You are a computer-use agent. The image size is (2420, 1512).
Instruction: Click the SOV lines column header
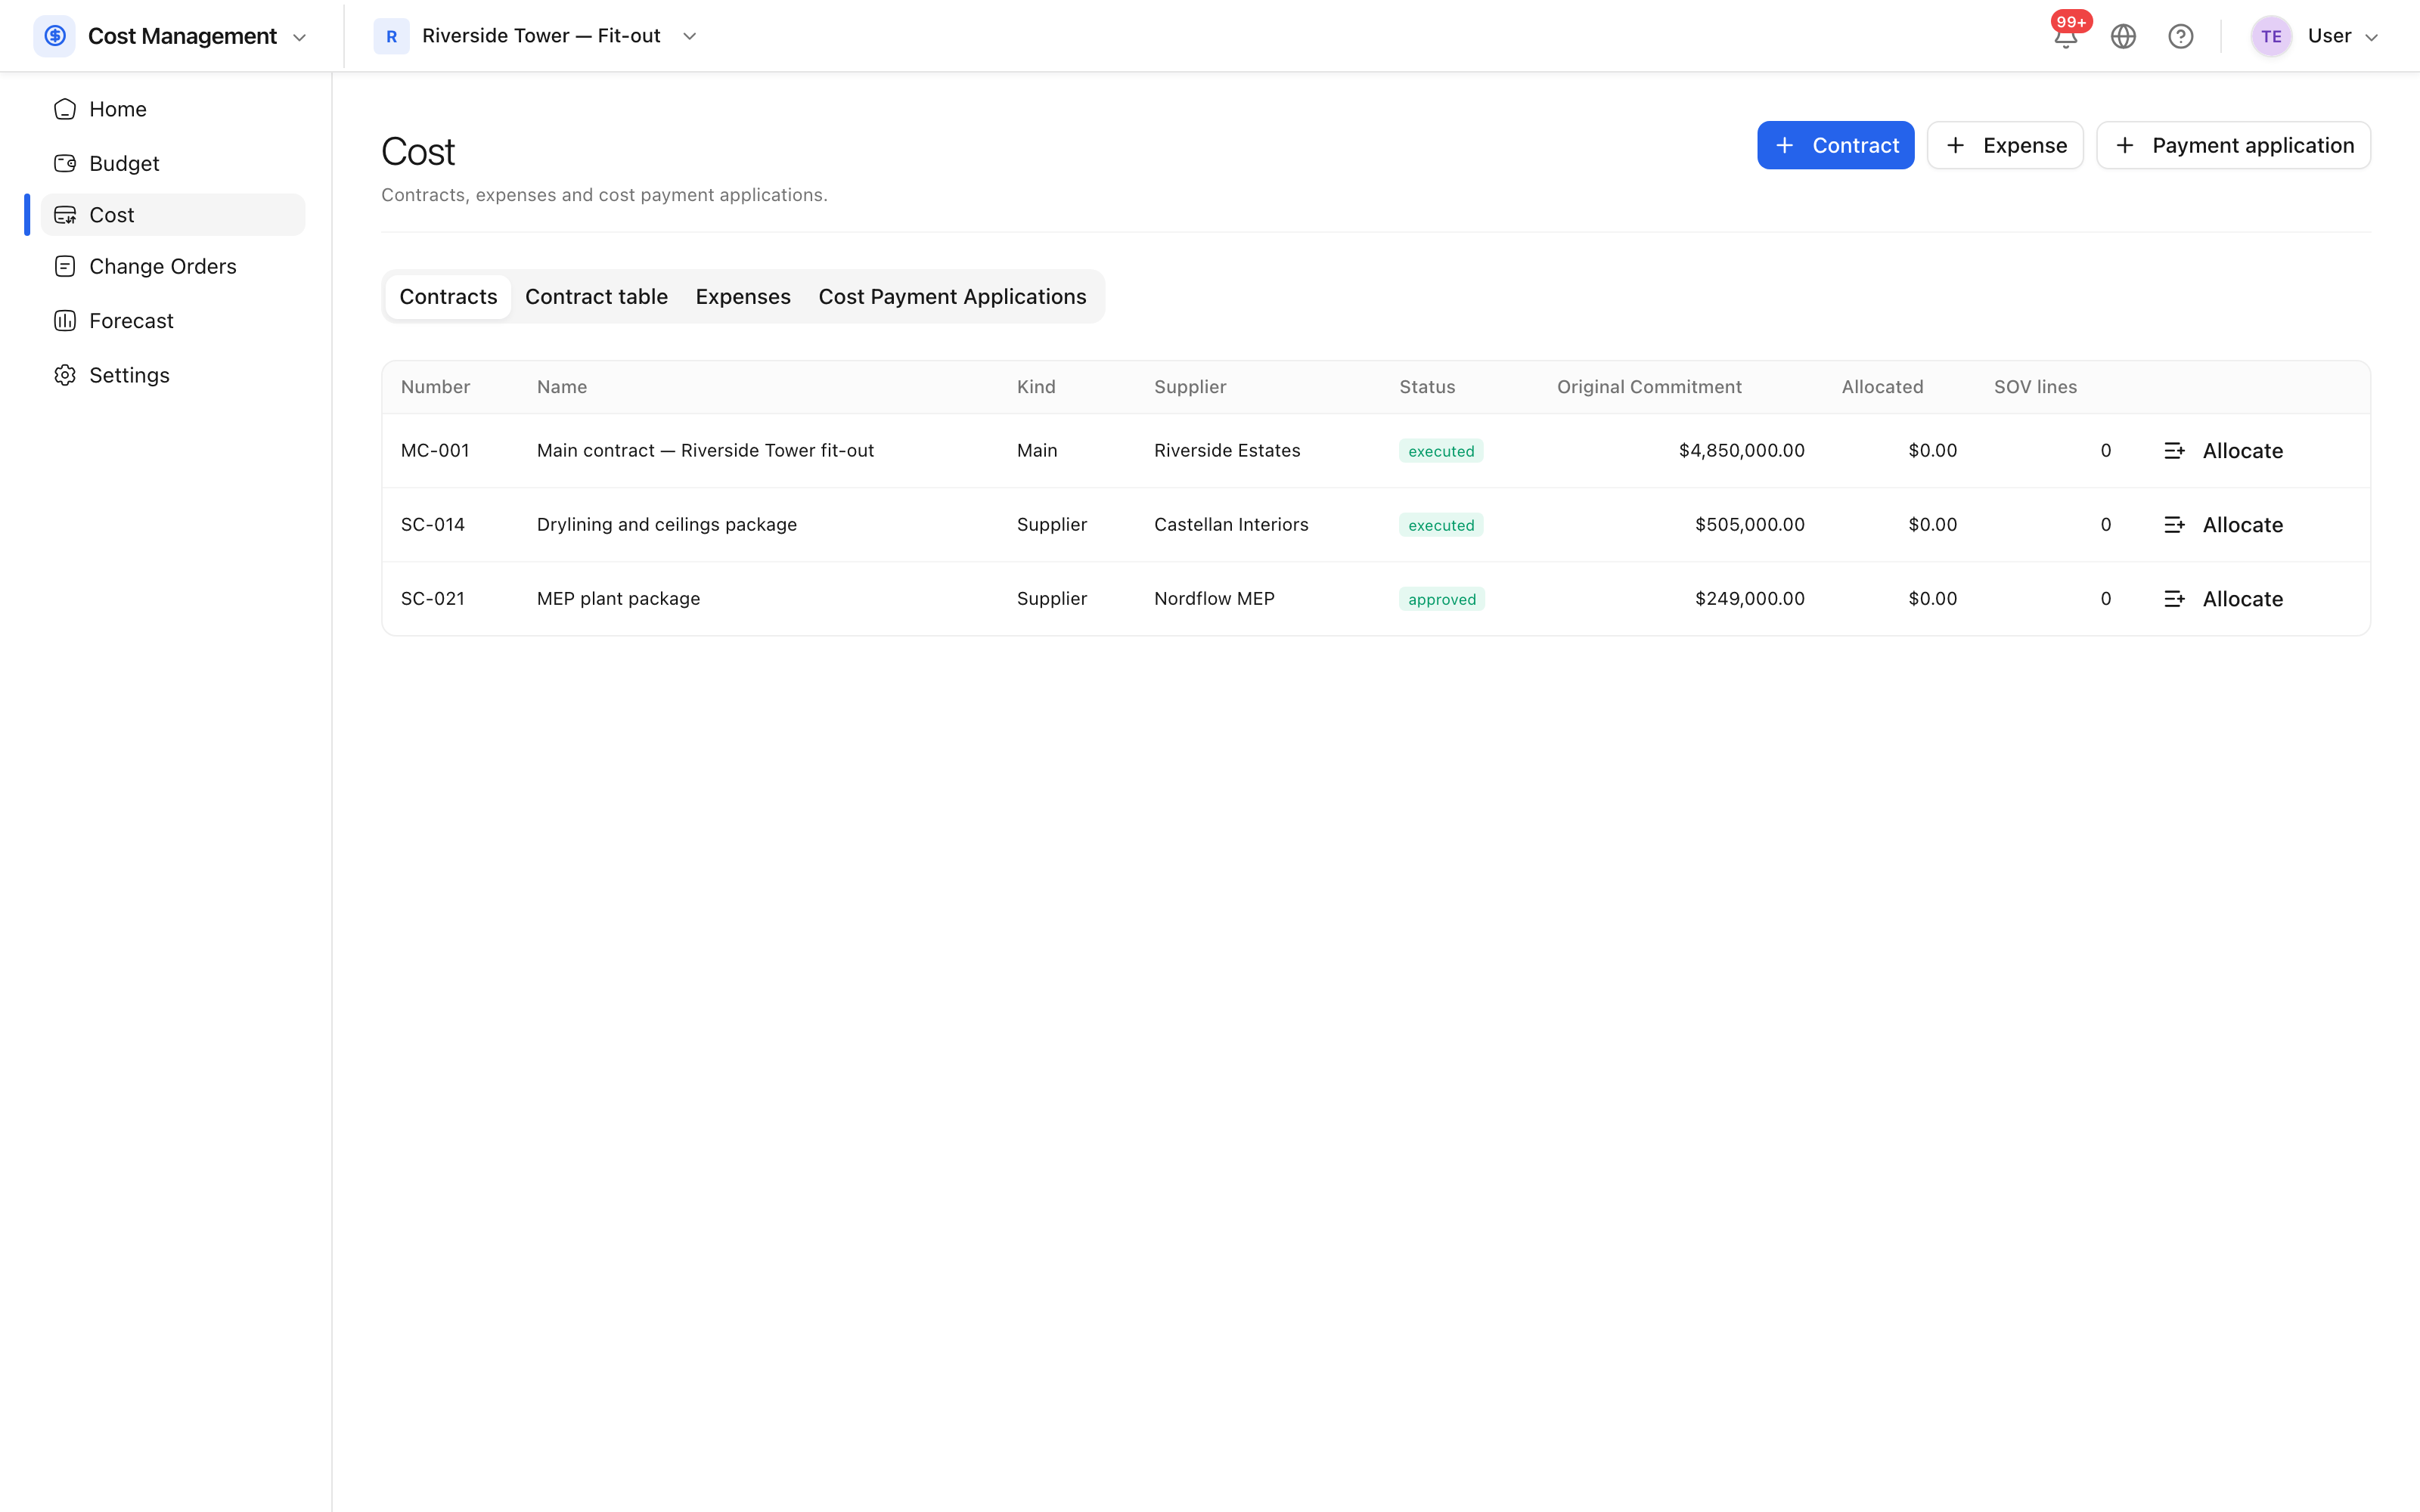coord(2035,387)
